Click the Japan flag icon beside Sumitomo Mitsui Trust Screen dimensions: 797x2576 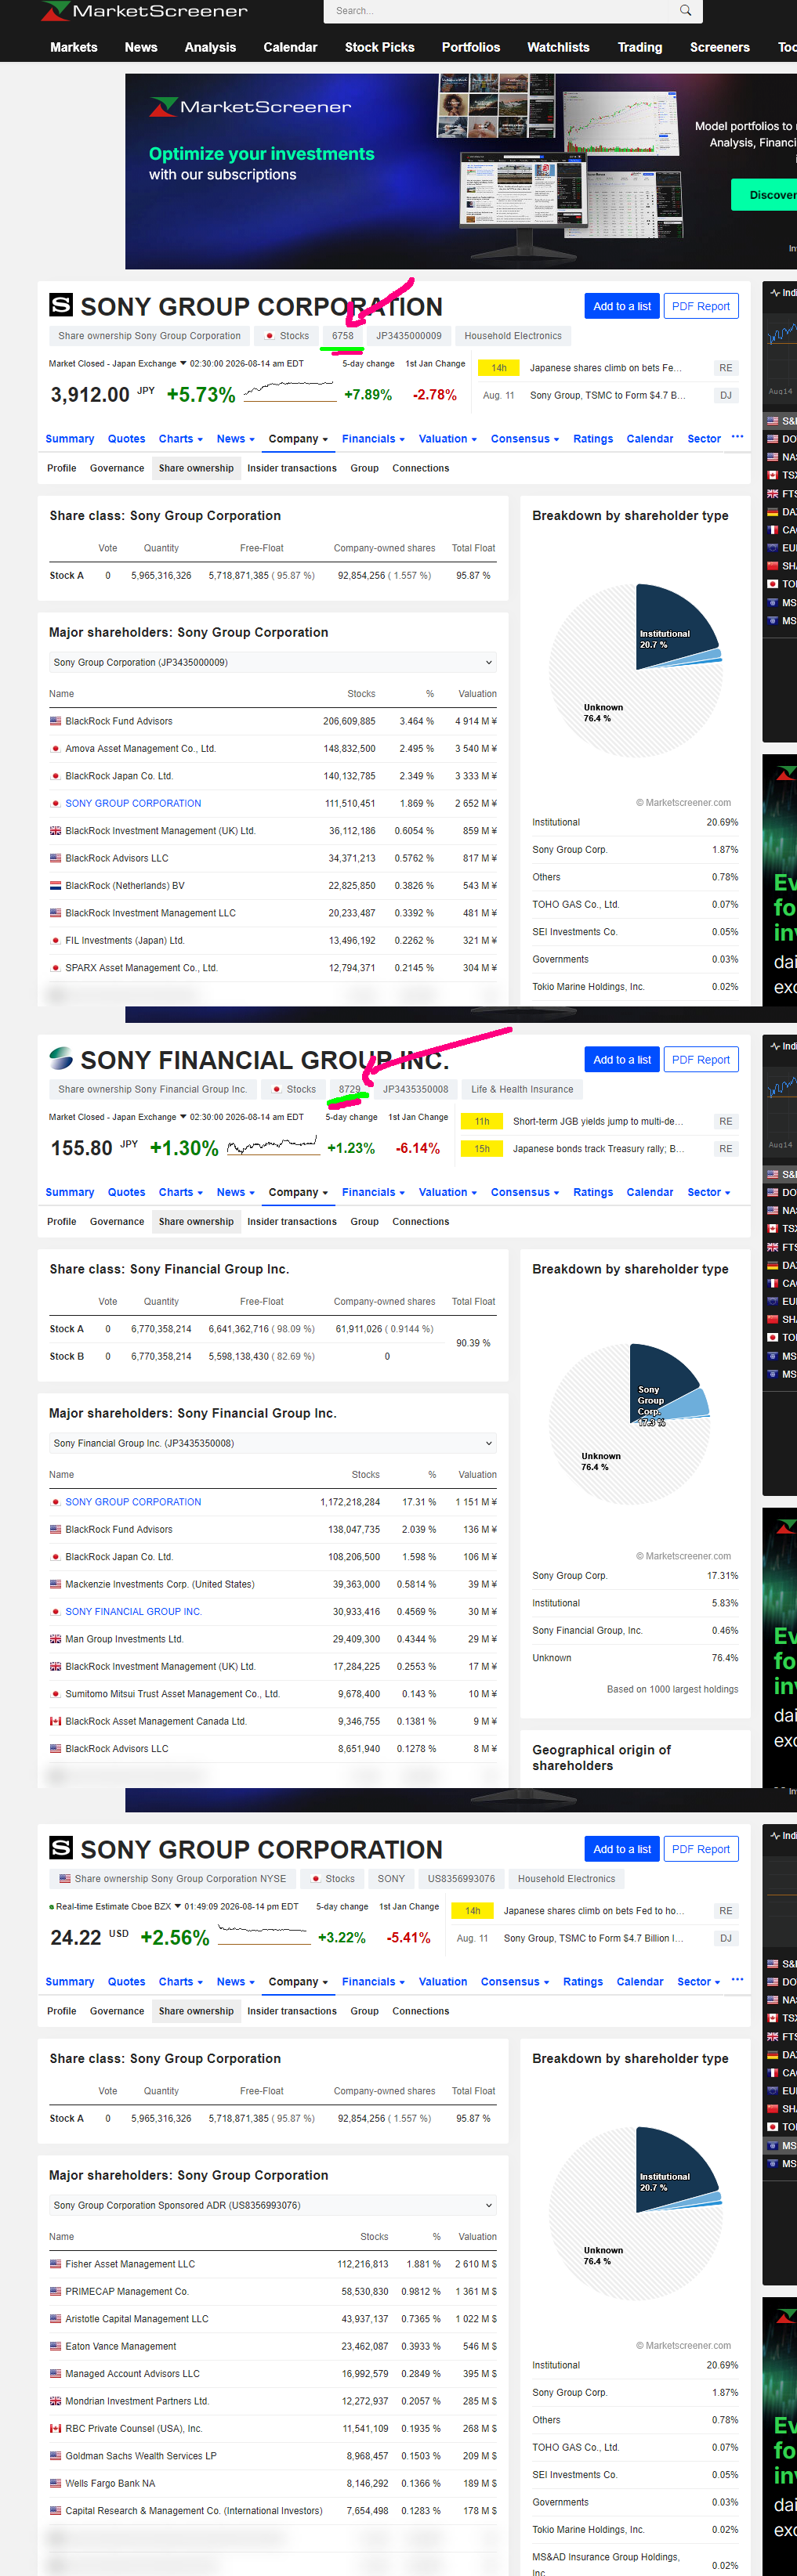56,1694
